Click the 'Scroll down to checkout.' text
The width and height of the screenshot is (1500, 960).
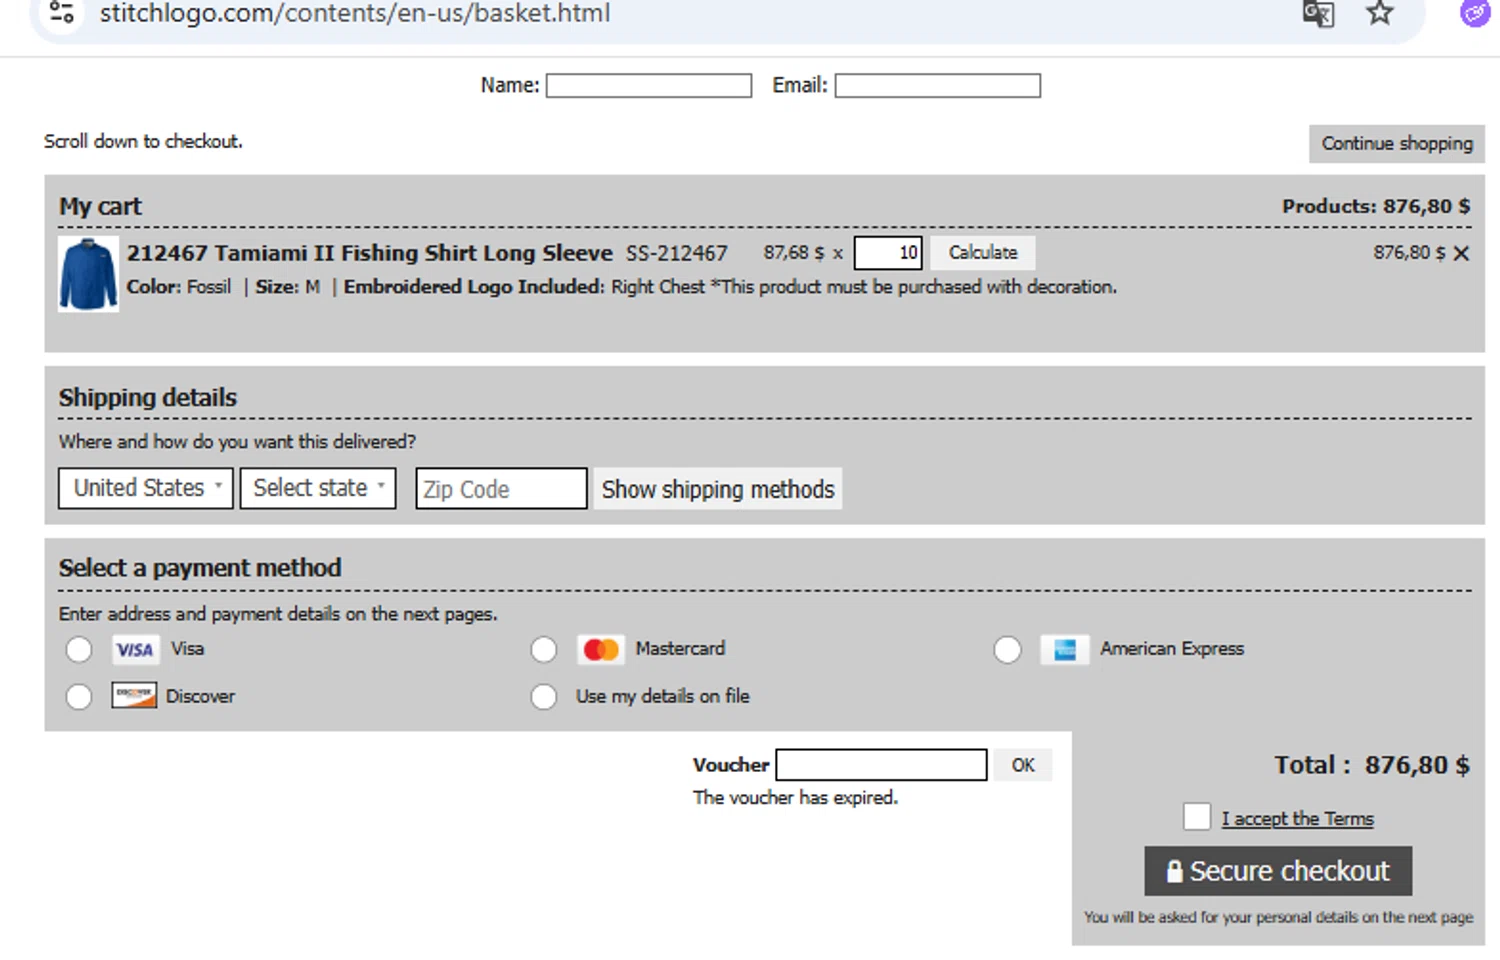[x=143, y=142]
